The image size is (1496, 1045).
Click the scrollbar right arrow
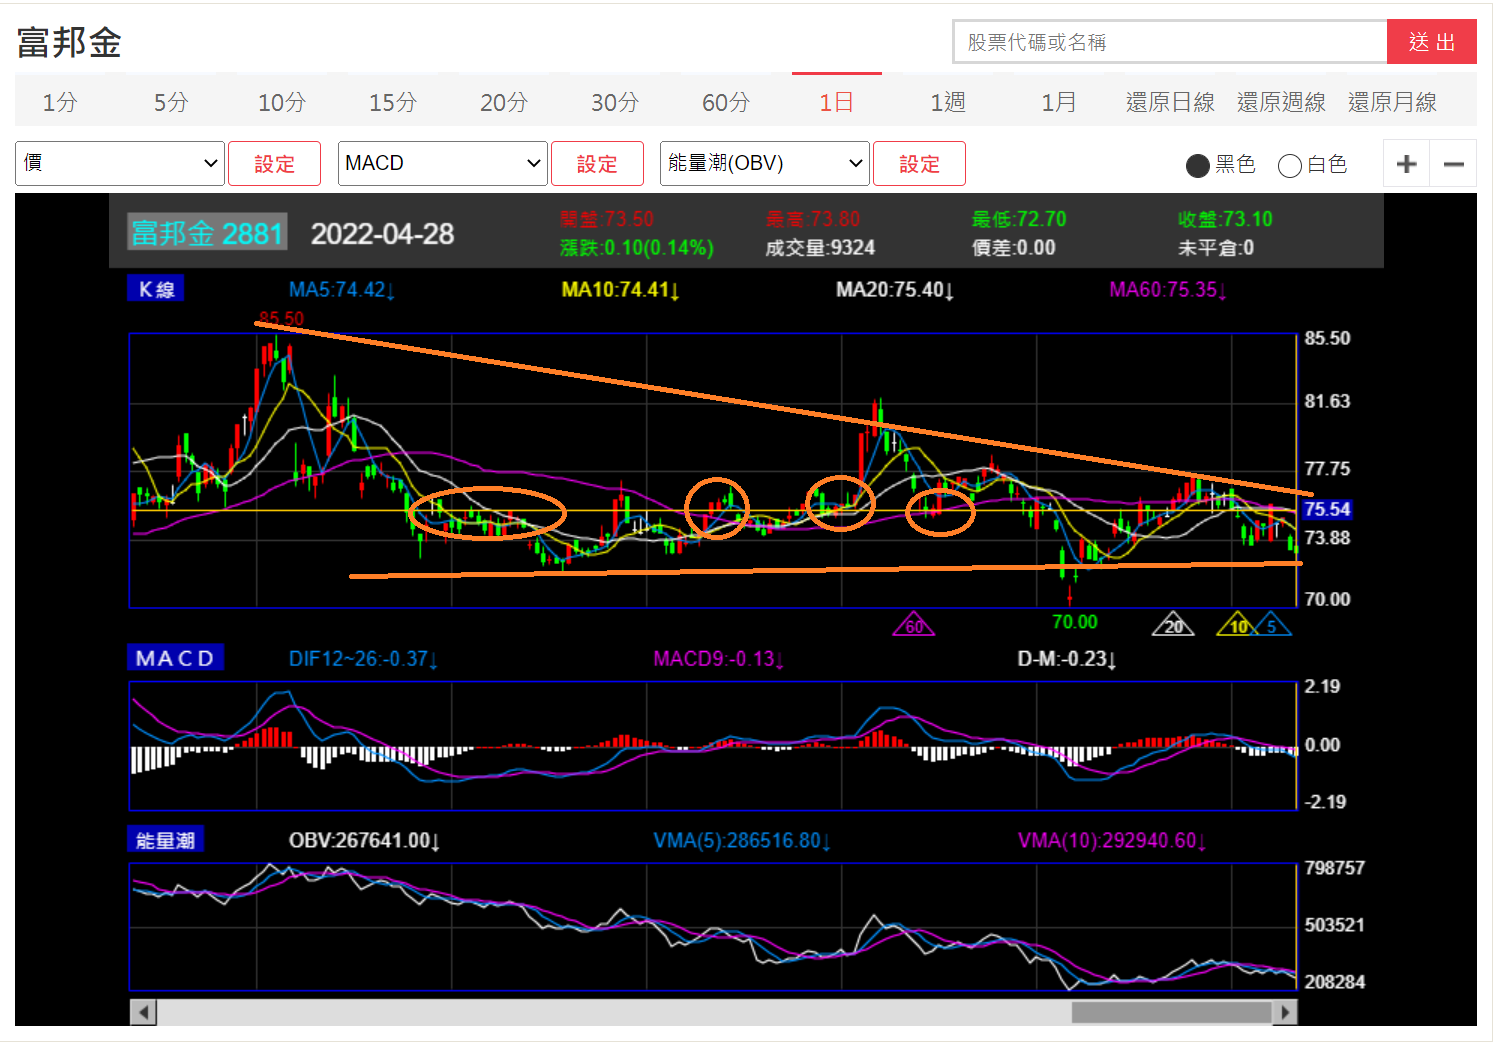[x=1285, y=1012]
